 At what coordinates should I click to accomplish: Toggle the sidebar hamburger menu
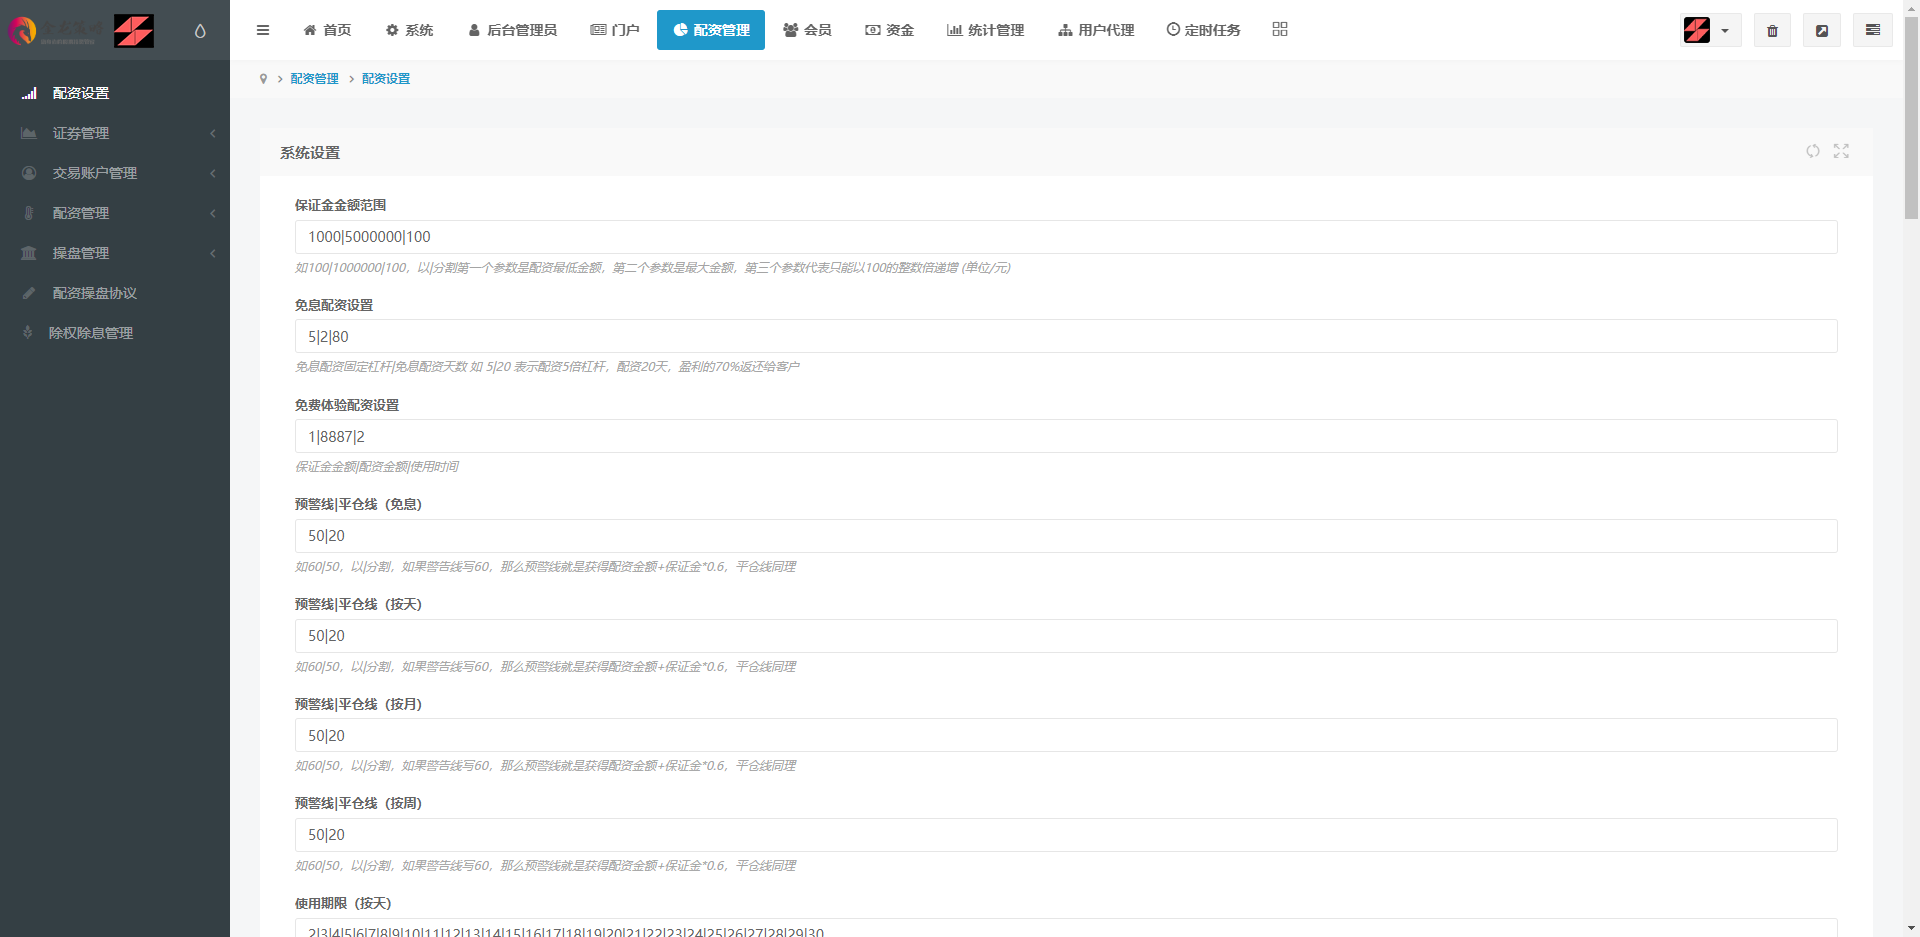(x=263, y=30)
